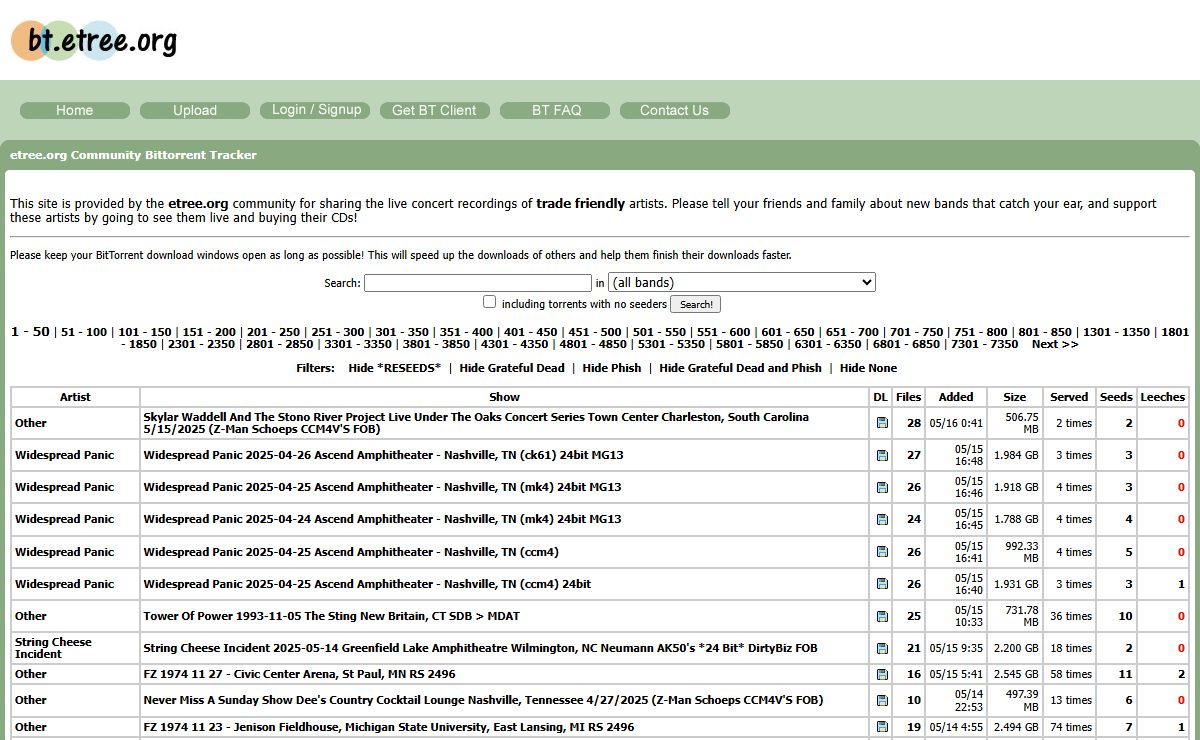The height and width of the screenshot is (740, 1200).
Task: Open FZ 1974 11 27 Civic Center show
Action: pyautogui.click(x=299, y=674)
